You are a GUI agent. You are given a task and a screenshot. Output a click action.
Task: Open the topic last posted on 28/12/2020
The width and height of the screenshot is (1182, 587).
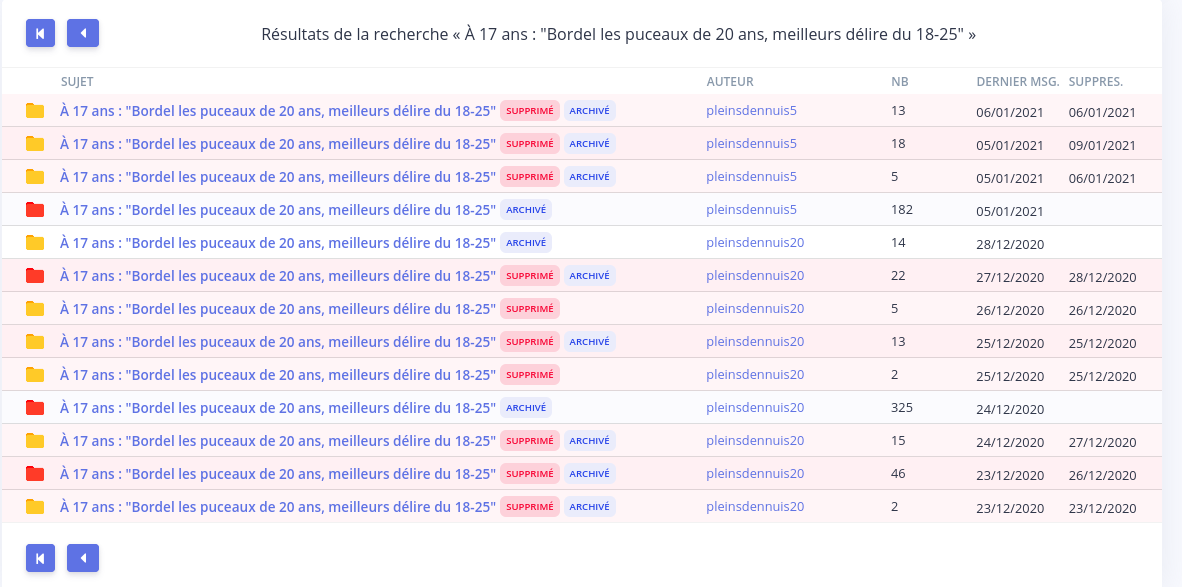coord(277,243)
